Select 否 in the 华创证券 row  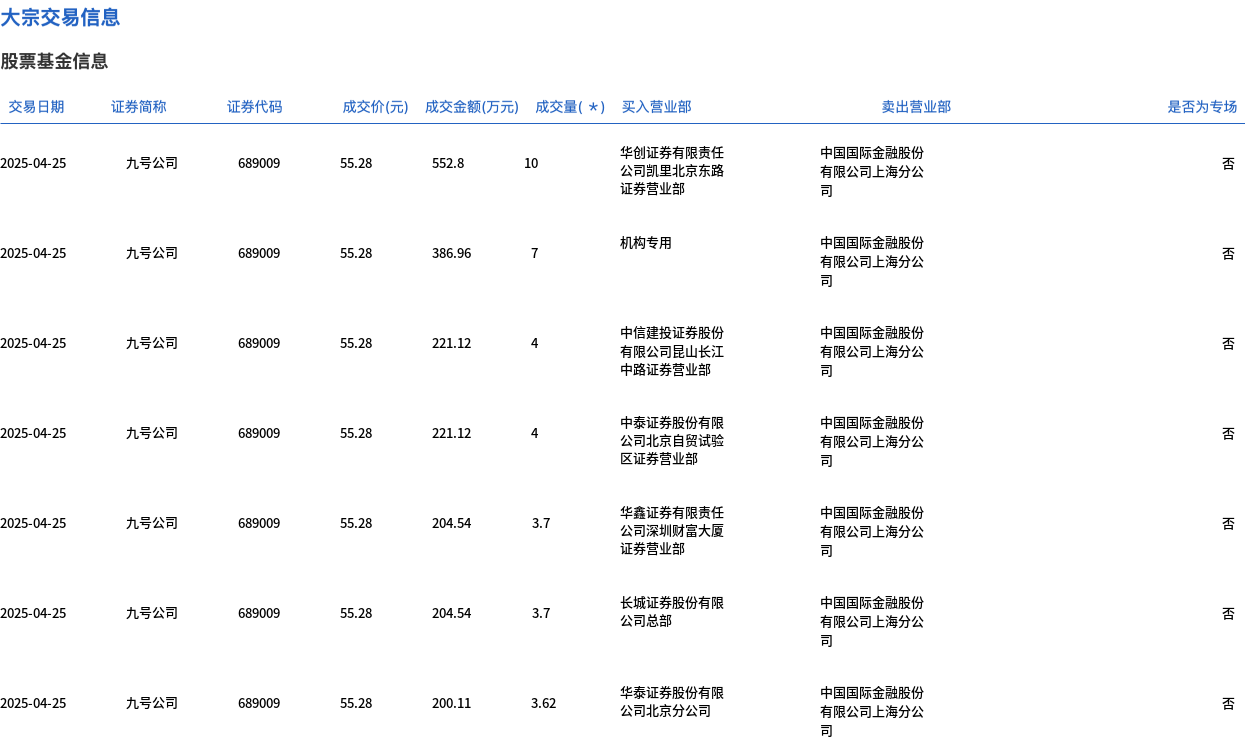(x=1228, y=163)
